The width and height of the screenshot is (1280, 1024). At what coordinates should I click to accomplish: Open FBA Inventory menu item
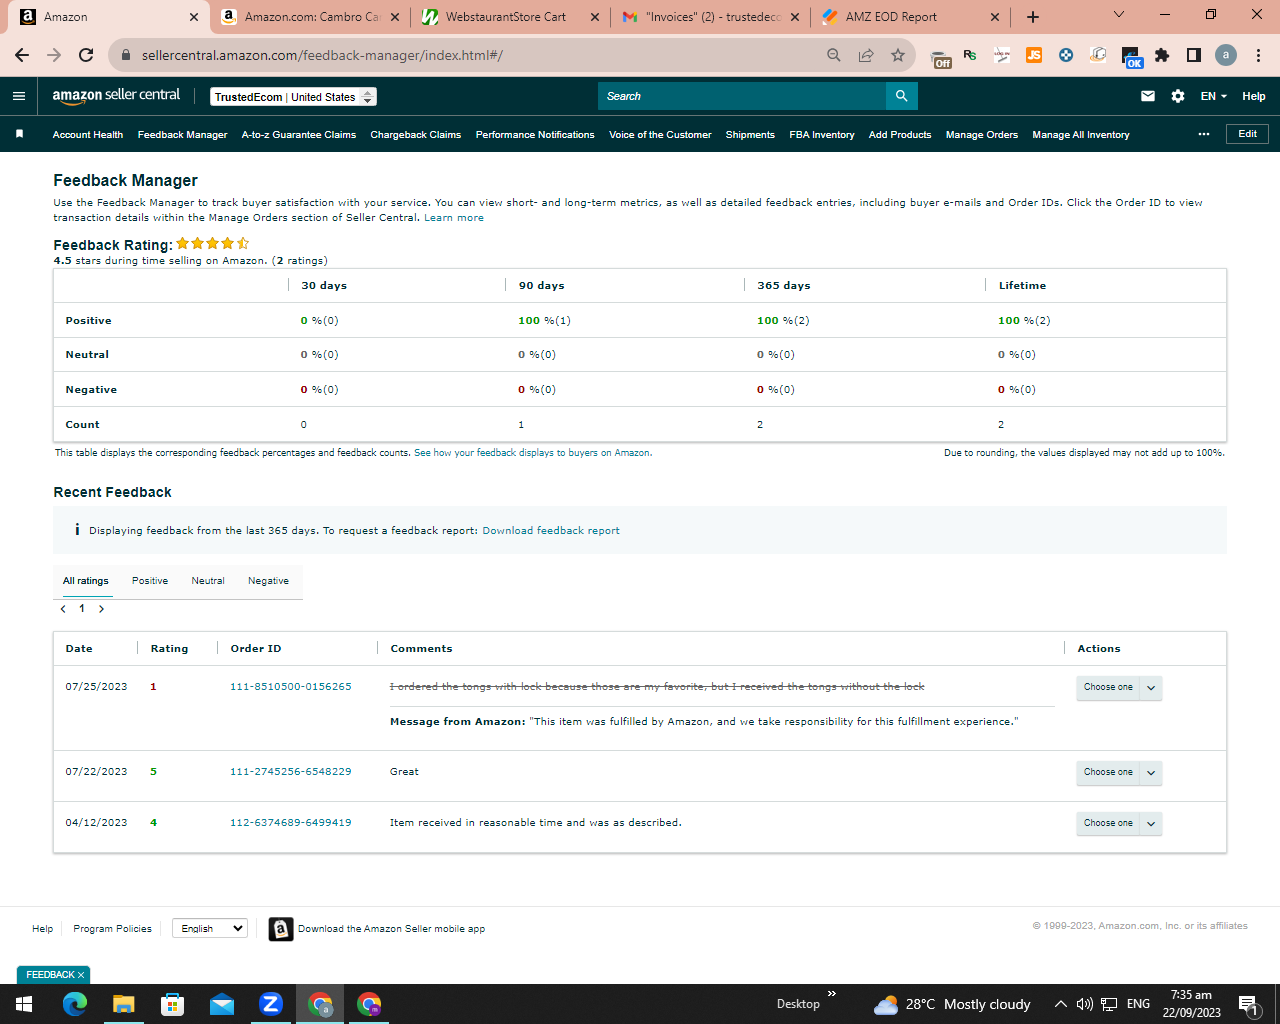pos(822,134)
